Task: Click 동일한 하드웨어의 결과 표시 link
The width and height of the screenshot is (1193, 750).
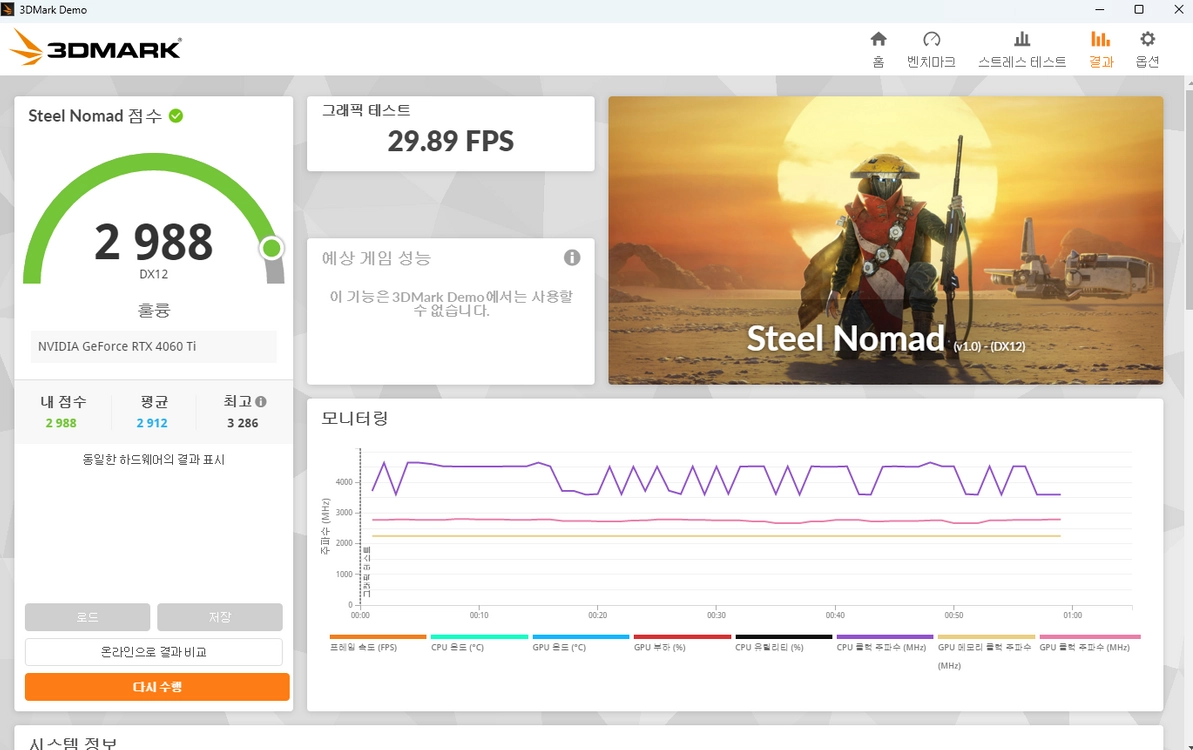Action: tap(154, 459)
